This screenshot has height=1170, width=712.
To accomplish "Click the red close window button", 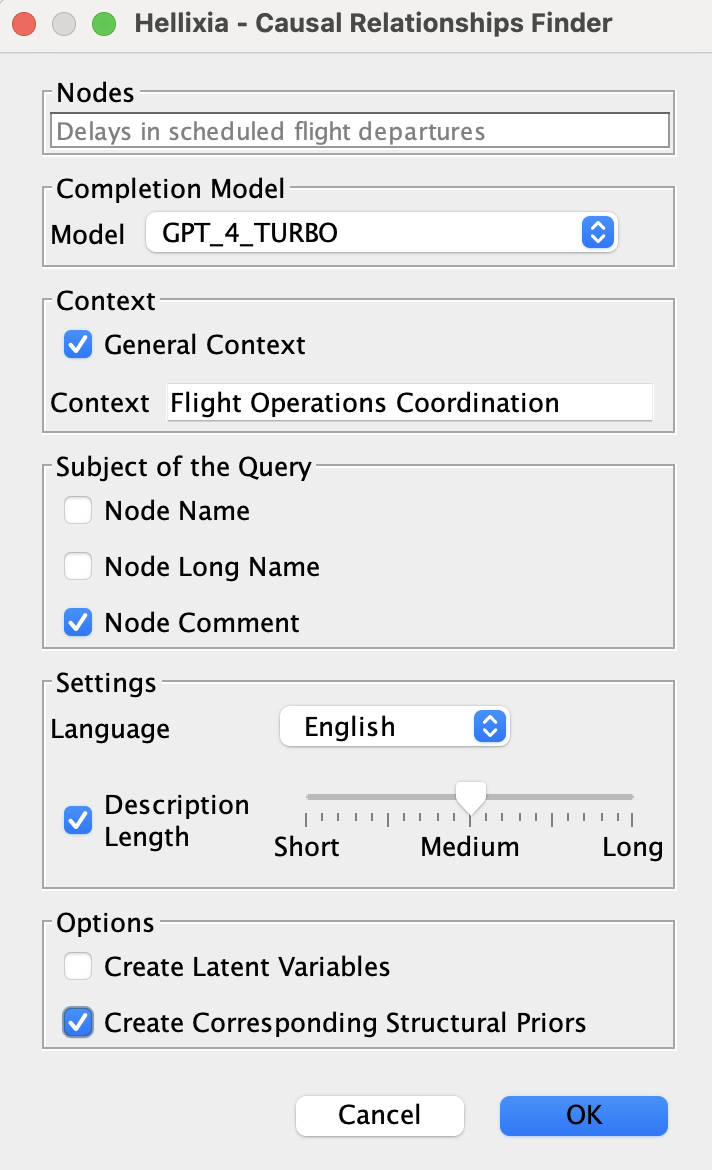I will tap(25, 23).
